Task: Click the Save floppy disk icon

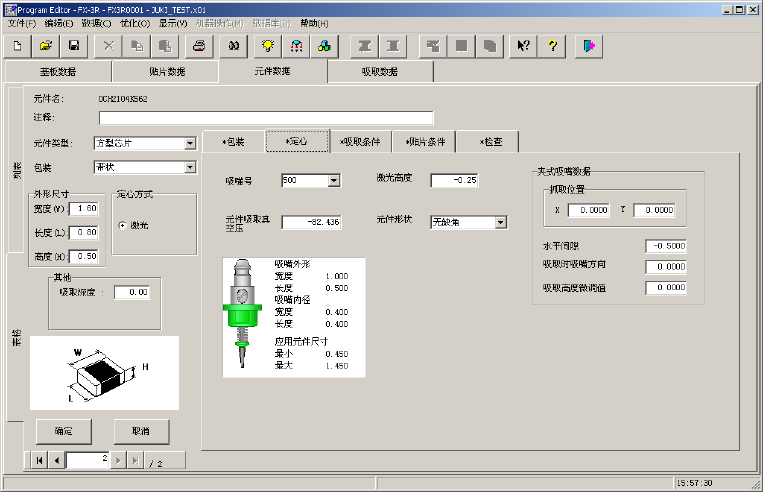Action: (74, 46)
